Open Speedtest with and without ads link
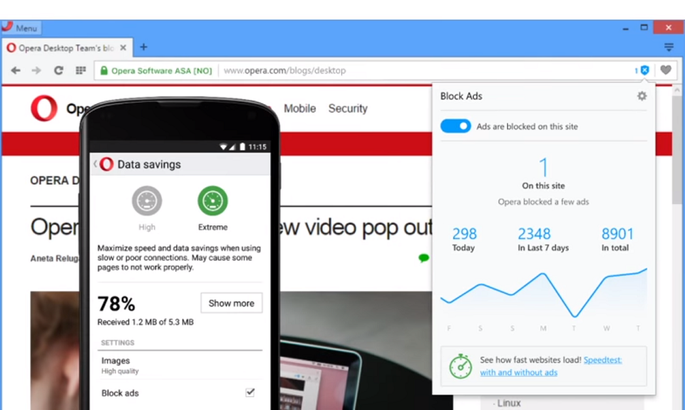The height and width of the screenshot is (410, 685). pyautogui.click(x=551, y=366)
